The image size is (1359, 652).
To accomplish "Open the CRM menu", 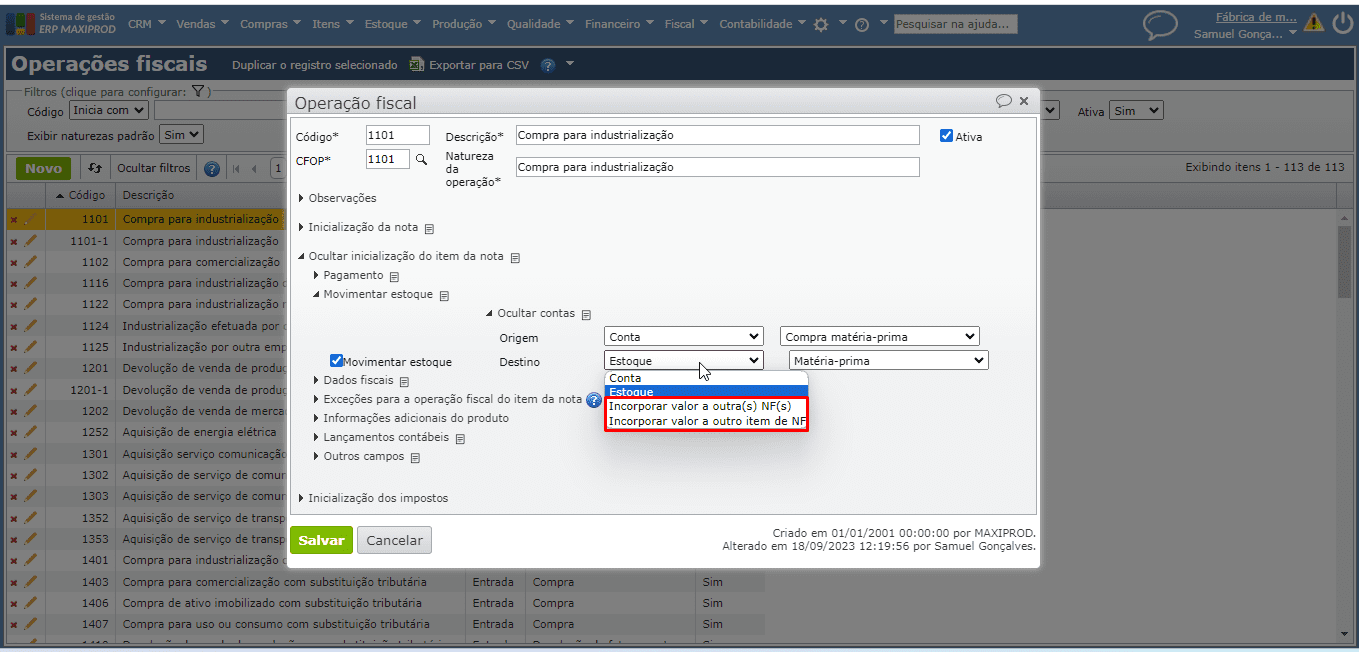I will pyautogui.click(x=145, y=24).
